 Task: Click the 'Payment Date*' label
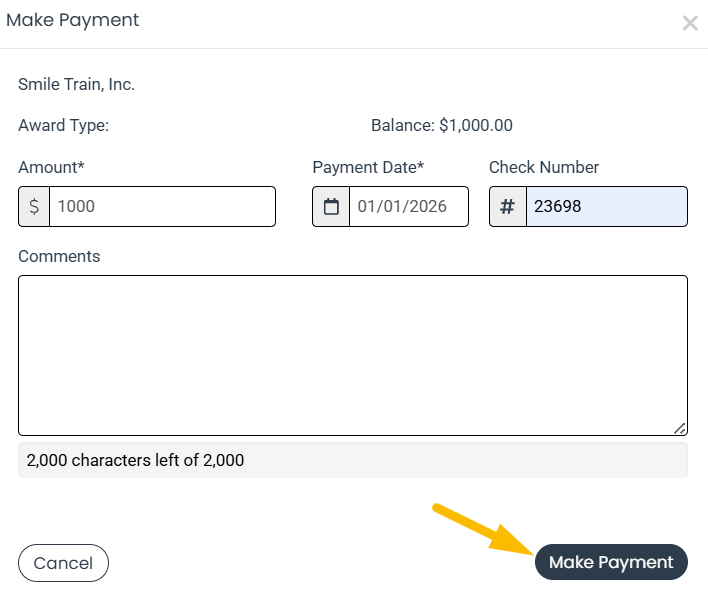click(x=368, y=168)
